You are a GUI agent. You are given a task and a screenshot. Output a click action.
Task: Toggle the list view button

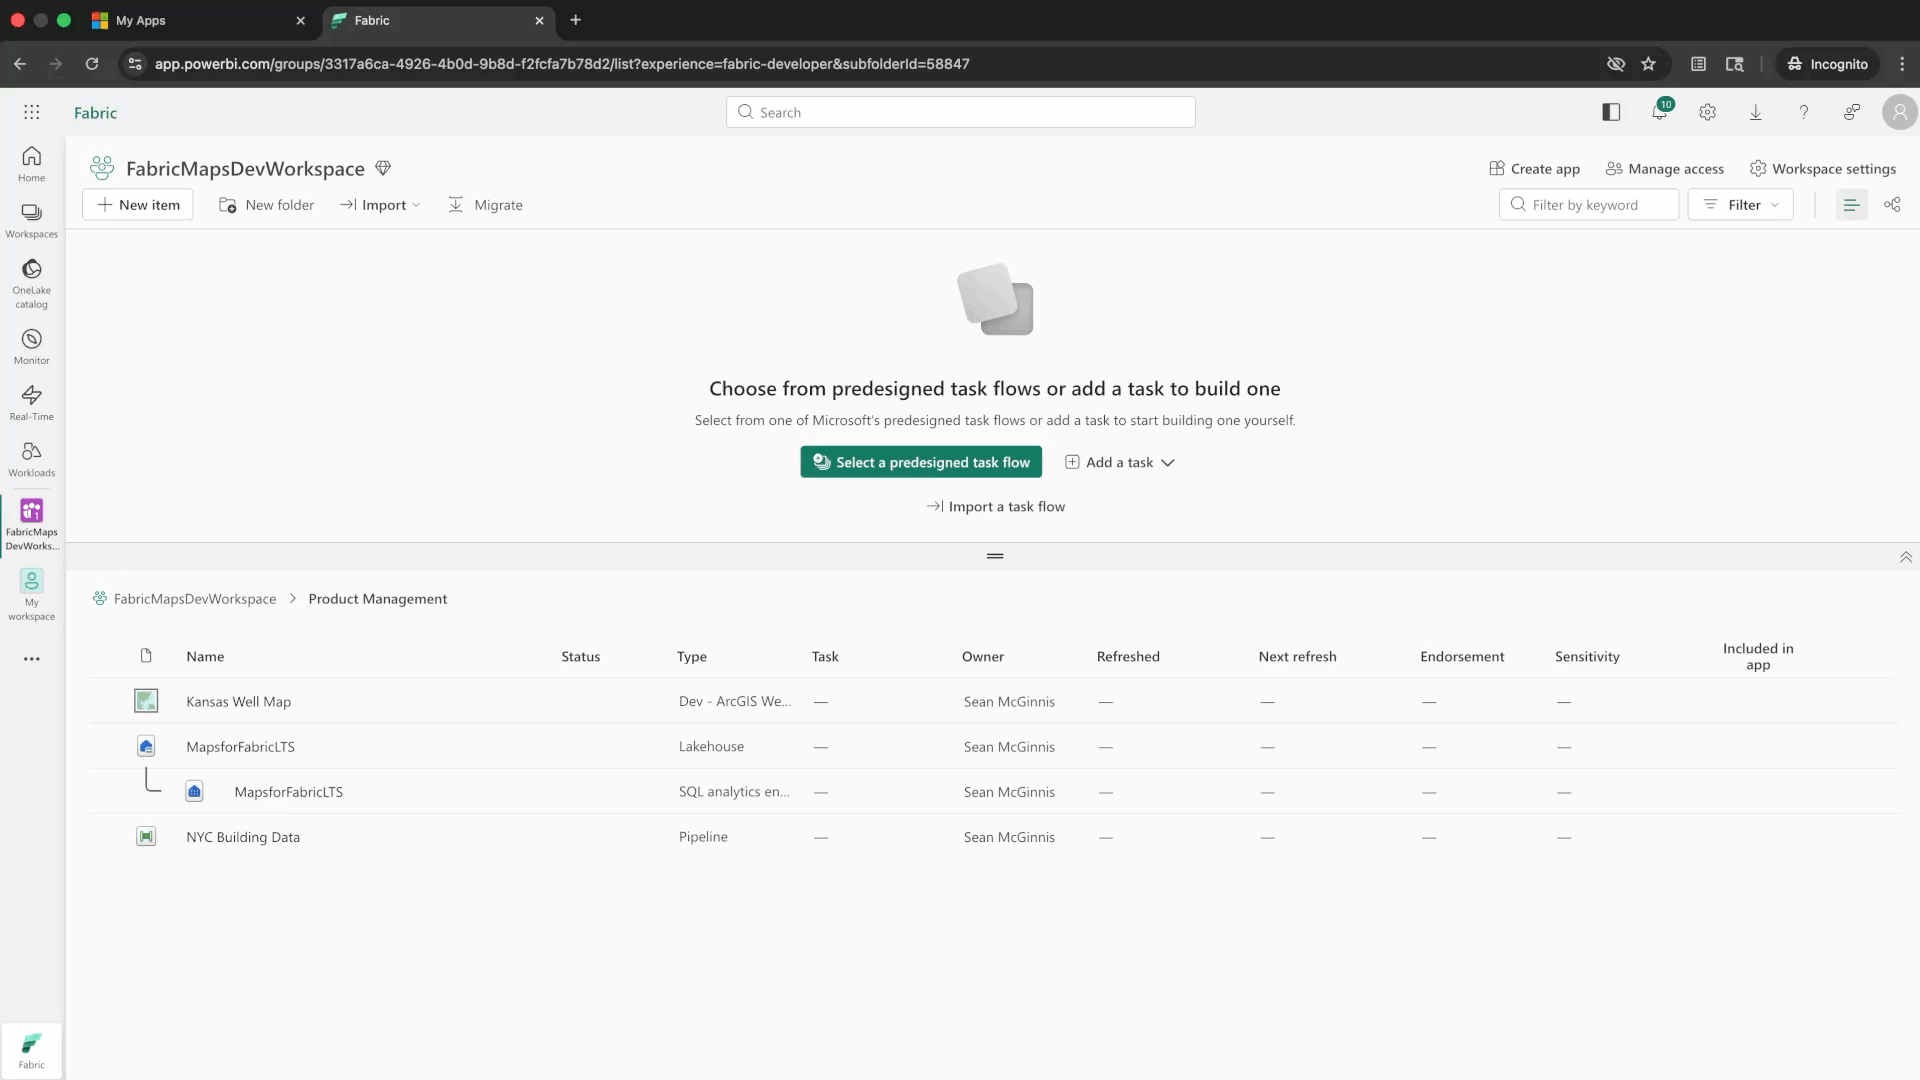[x=1851, y=204]
